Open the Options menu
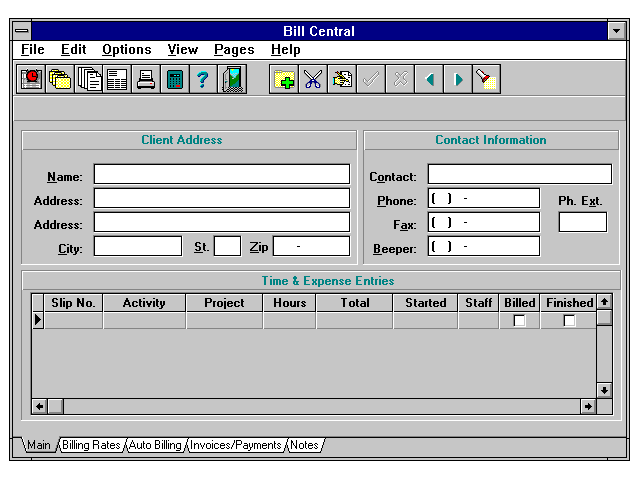The height and width of the screenshot is (480, 640). tap(127, 49)
